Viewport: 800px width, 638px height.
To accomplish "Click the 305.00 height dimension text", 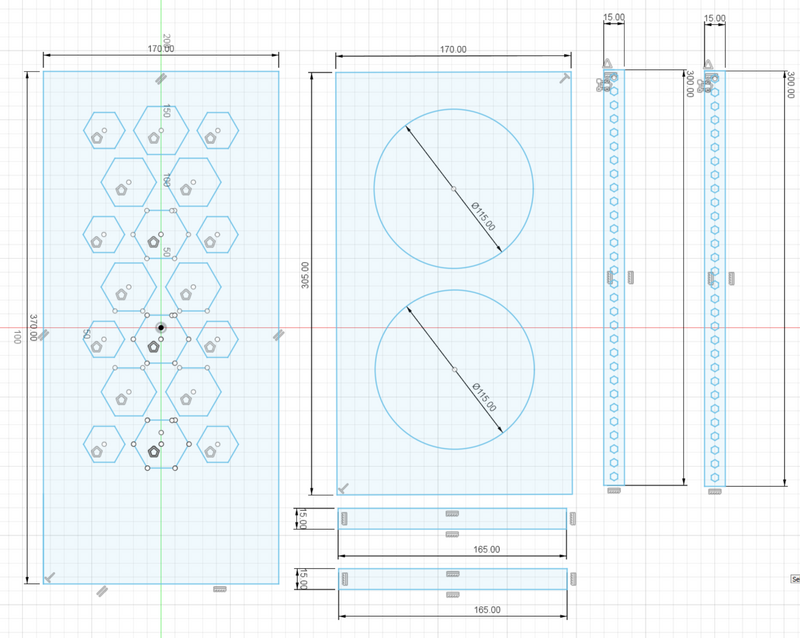I will point(305,275).
